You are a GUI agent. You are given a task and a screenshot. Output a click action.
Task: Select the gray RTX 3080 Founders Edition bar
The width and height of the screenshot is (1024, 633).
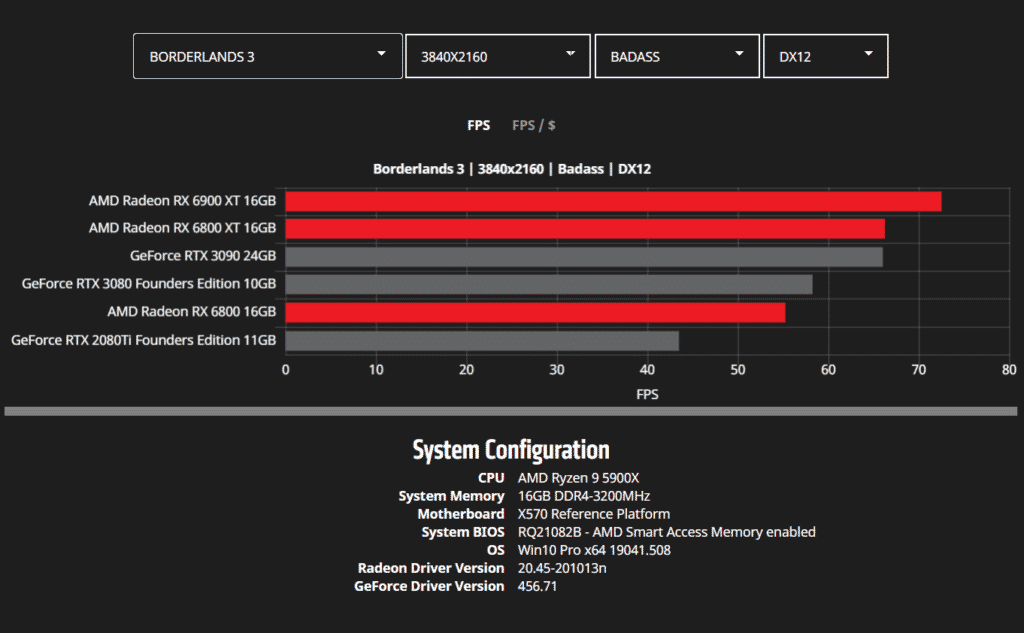[549, 285]
